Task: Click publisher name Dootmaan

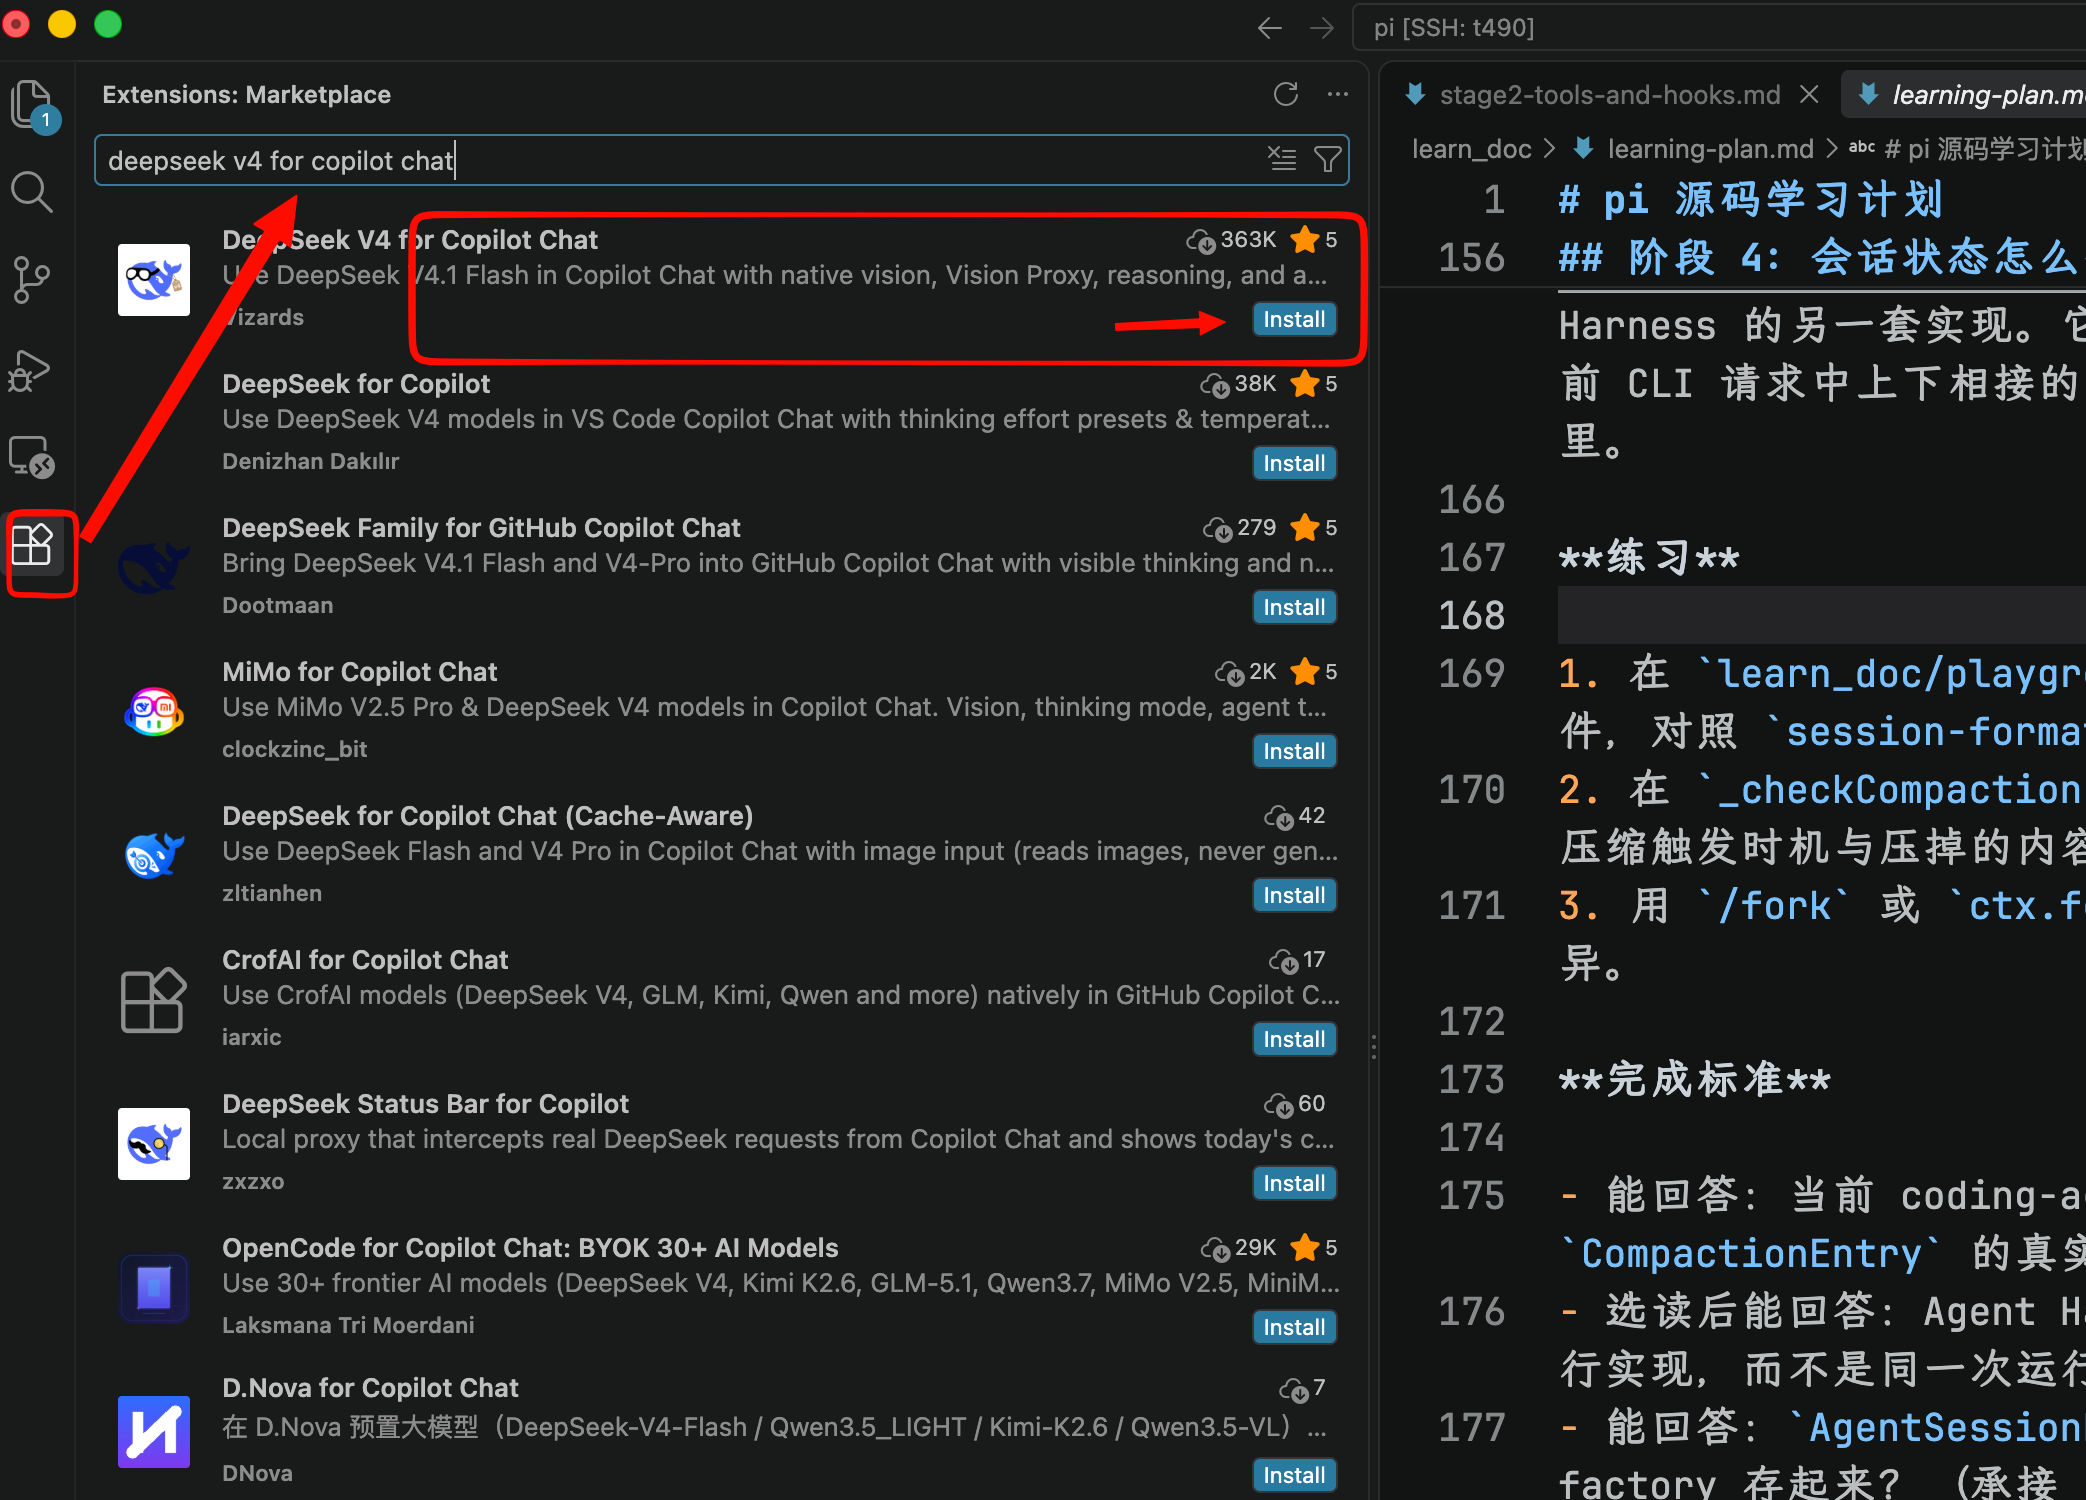Action: (278, 605)
